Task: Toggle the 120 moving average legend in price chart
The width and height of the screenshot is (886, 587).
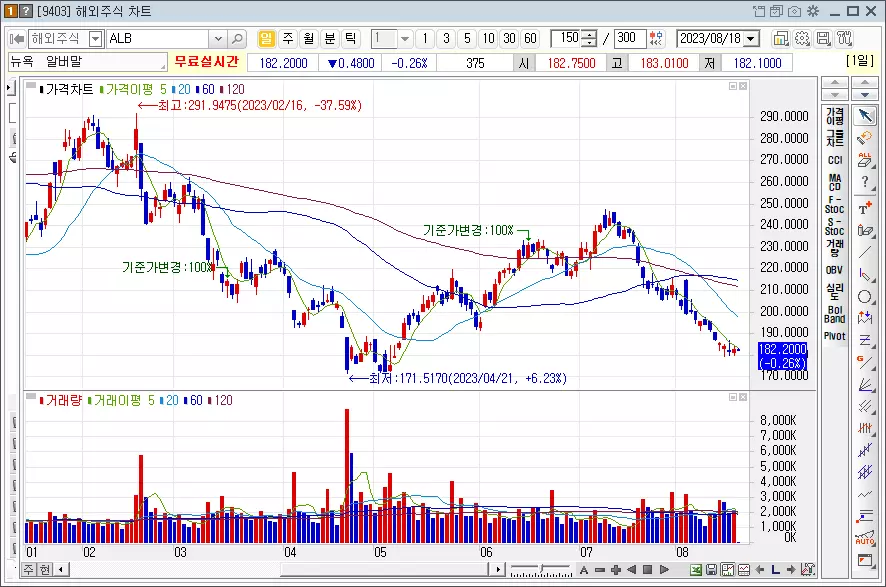Action: coord(232,89)
